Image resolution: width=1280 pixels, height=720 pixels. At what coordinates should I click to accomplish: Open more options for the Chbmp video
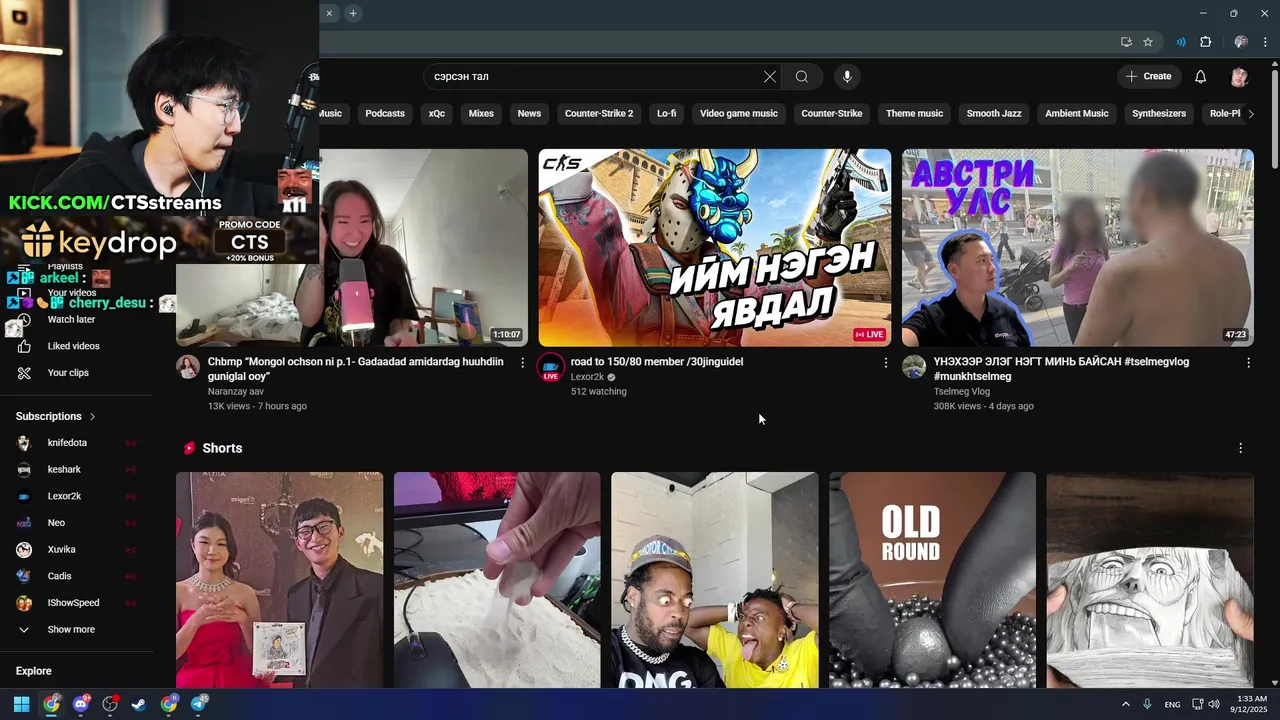[x=522, y=363]
